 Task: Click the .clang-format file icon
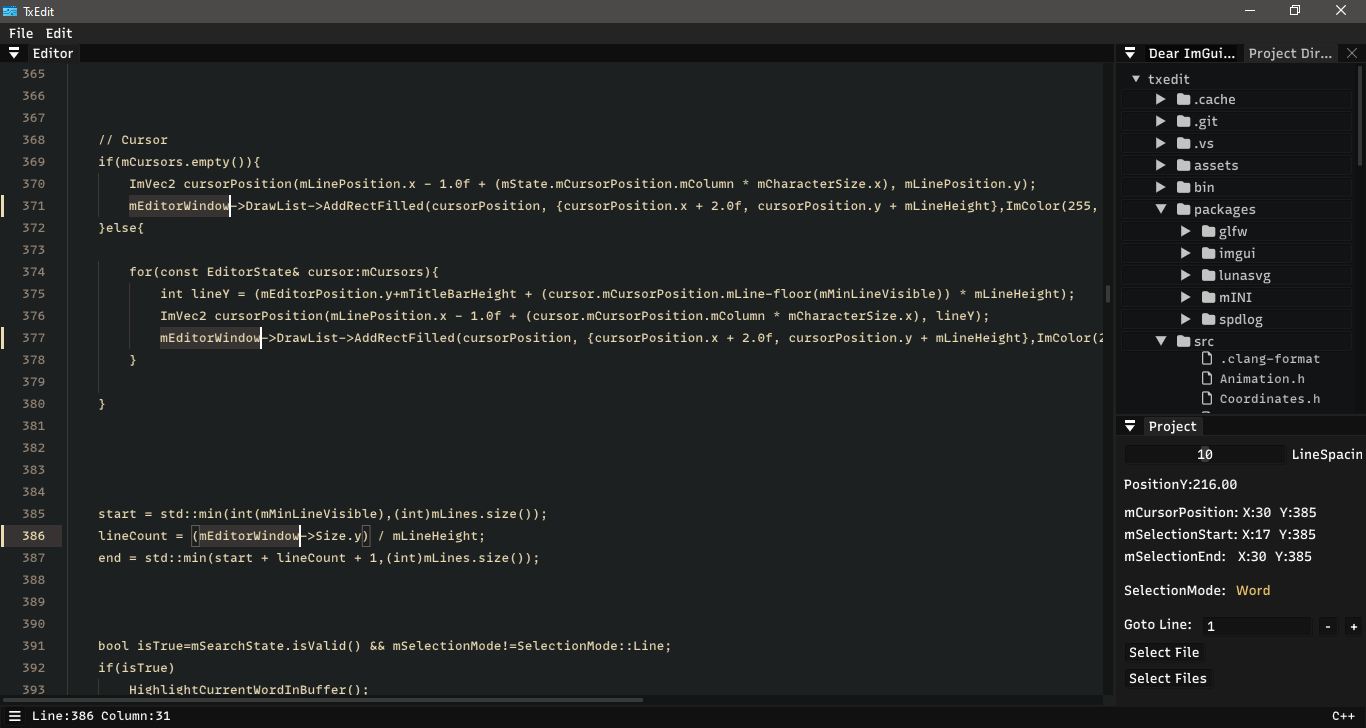(1207, 358)
